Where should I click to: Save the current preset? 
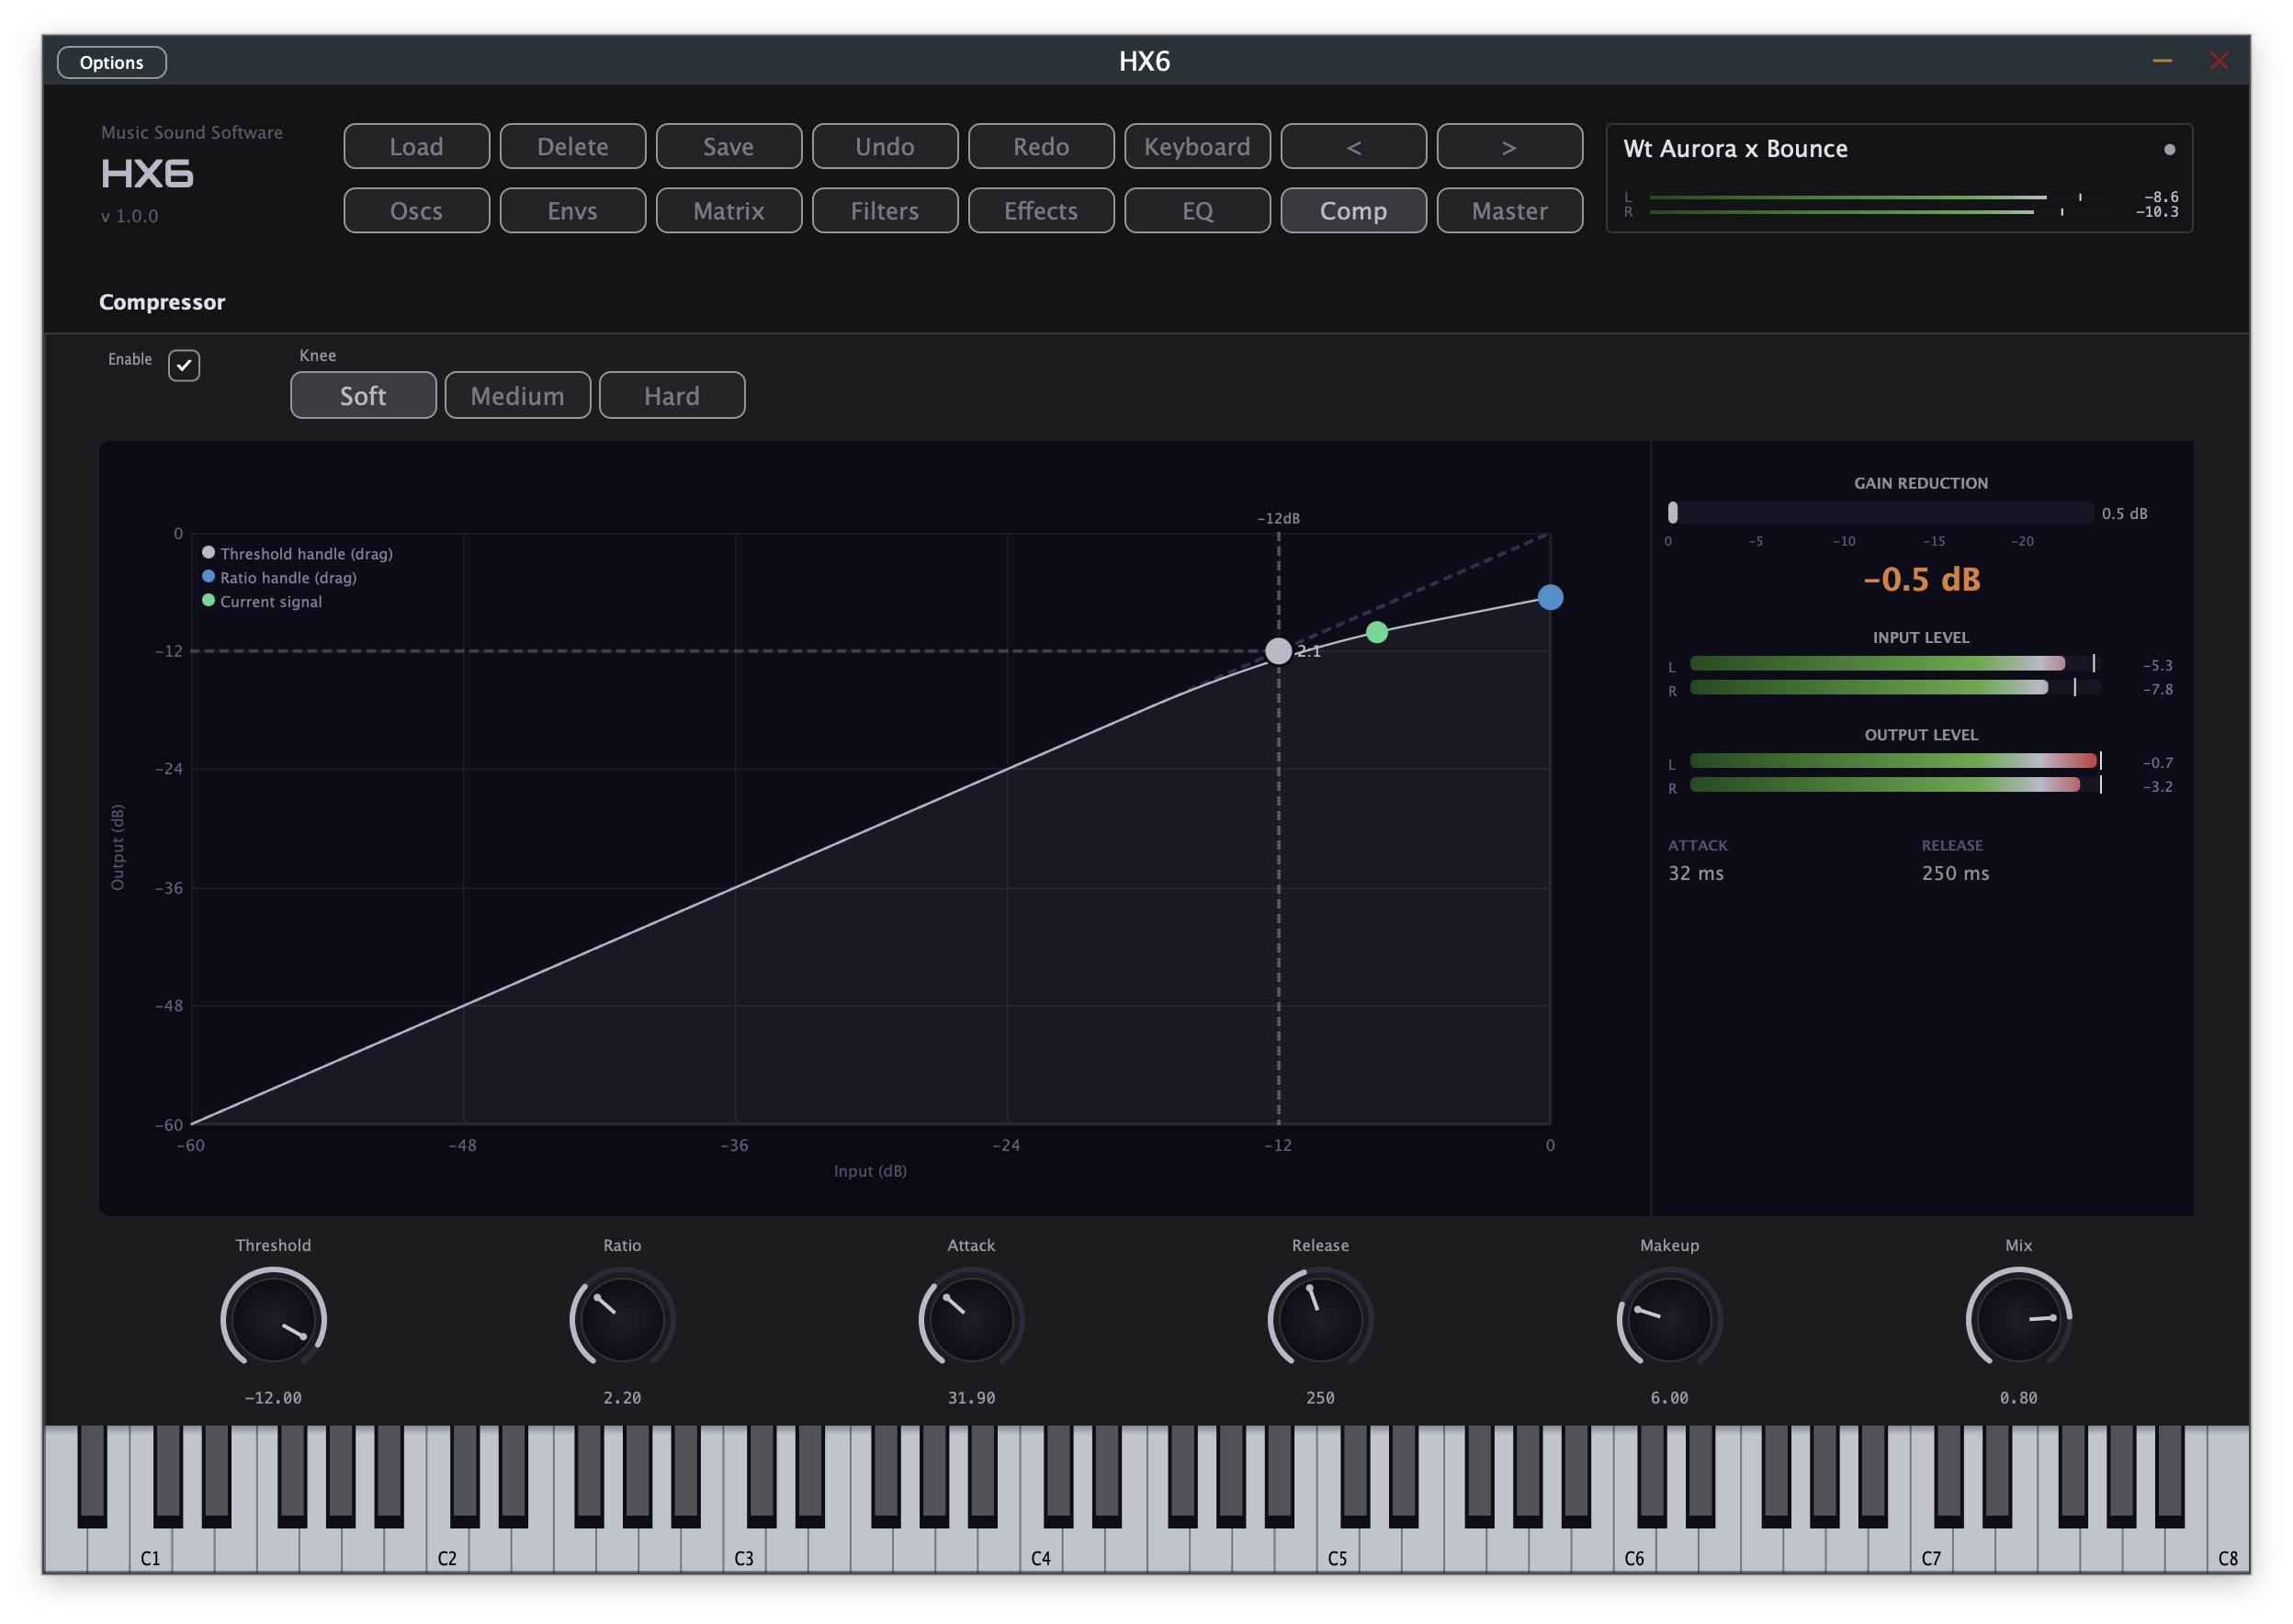coord(728,147)
